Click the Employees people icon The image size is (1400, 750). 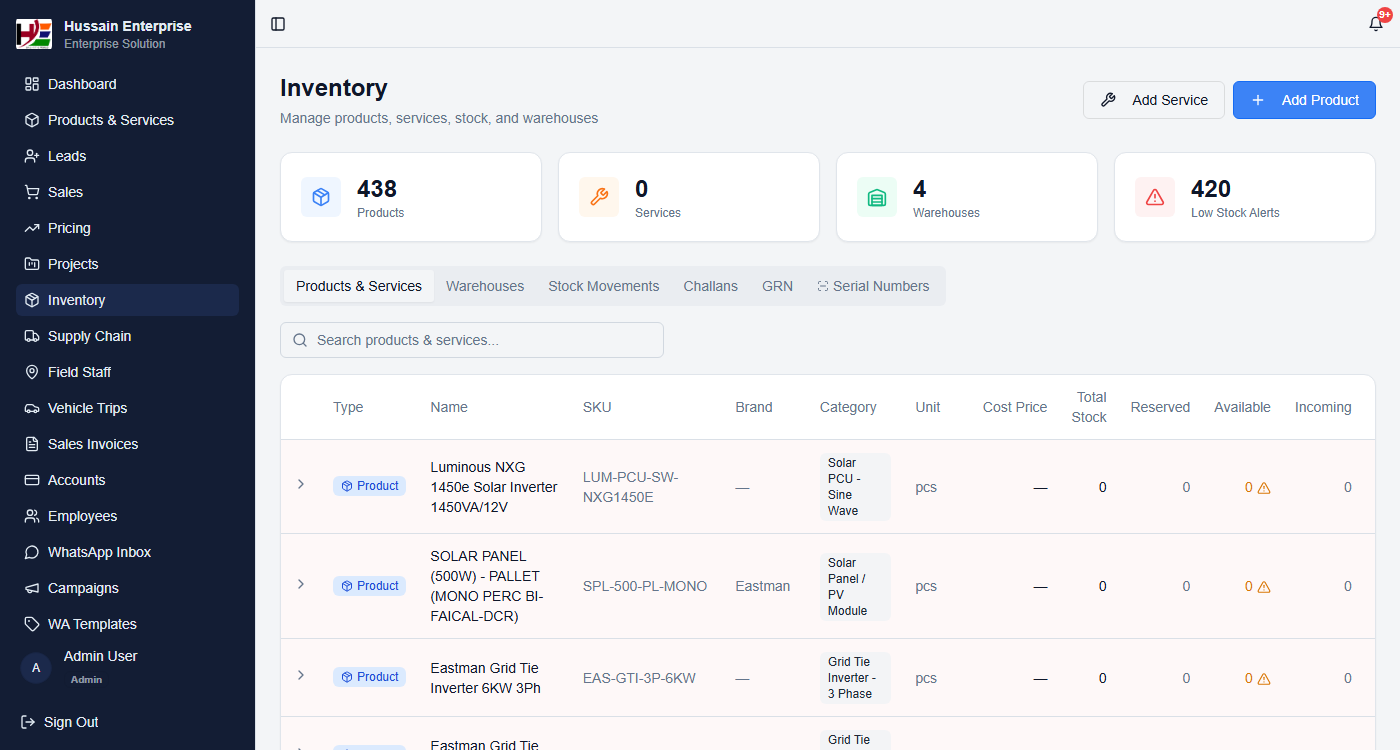click(32, 516)
